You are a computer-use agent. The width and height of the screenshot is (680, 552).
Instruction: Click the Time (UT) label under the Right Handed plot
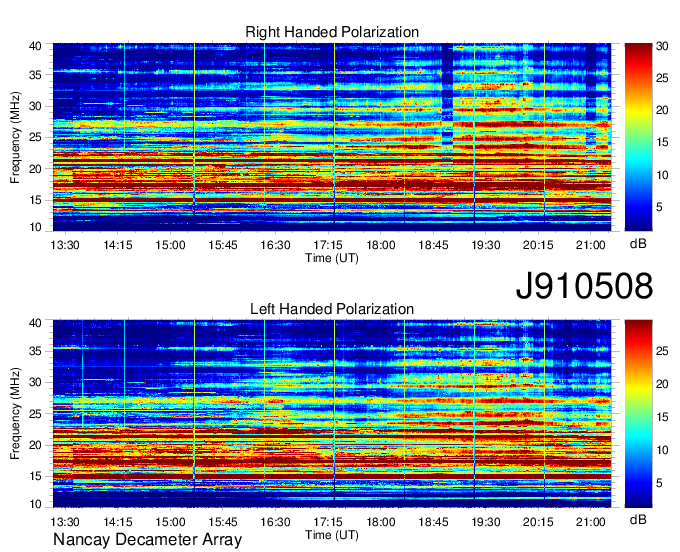(x=332, y=258)
